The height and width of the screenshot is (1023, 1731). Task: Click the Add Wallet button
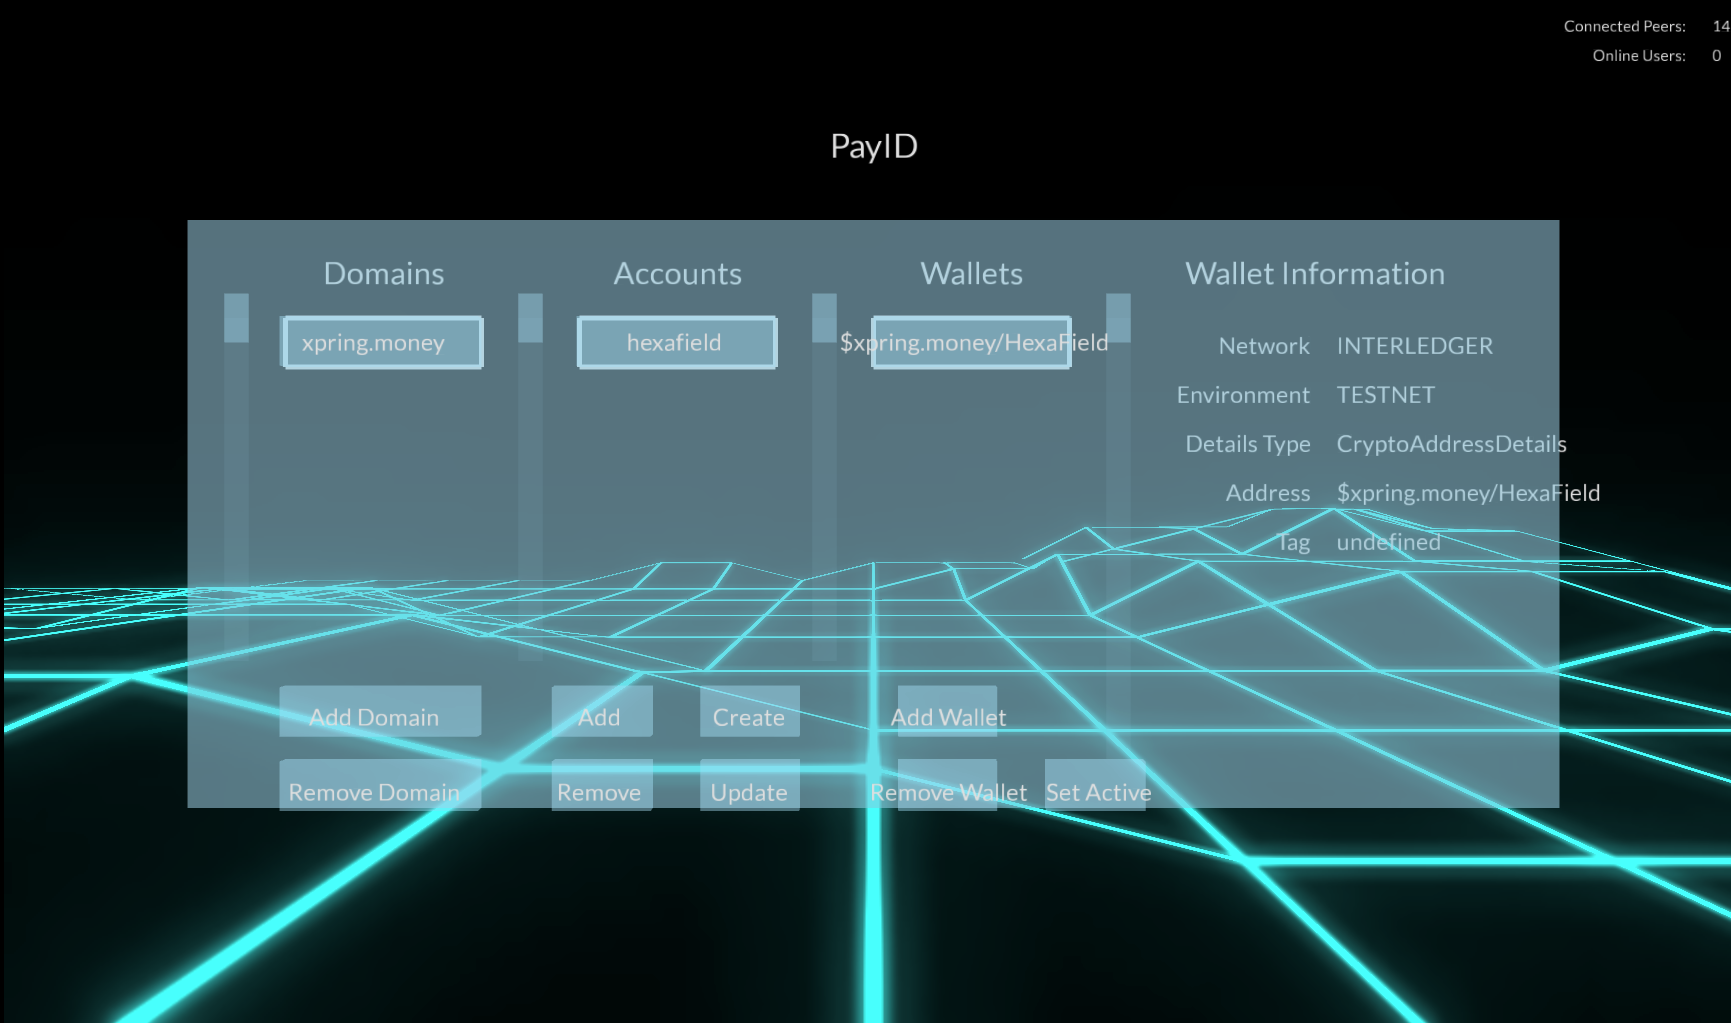point(947,711)
